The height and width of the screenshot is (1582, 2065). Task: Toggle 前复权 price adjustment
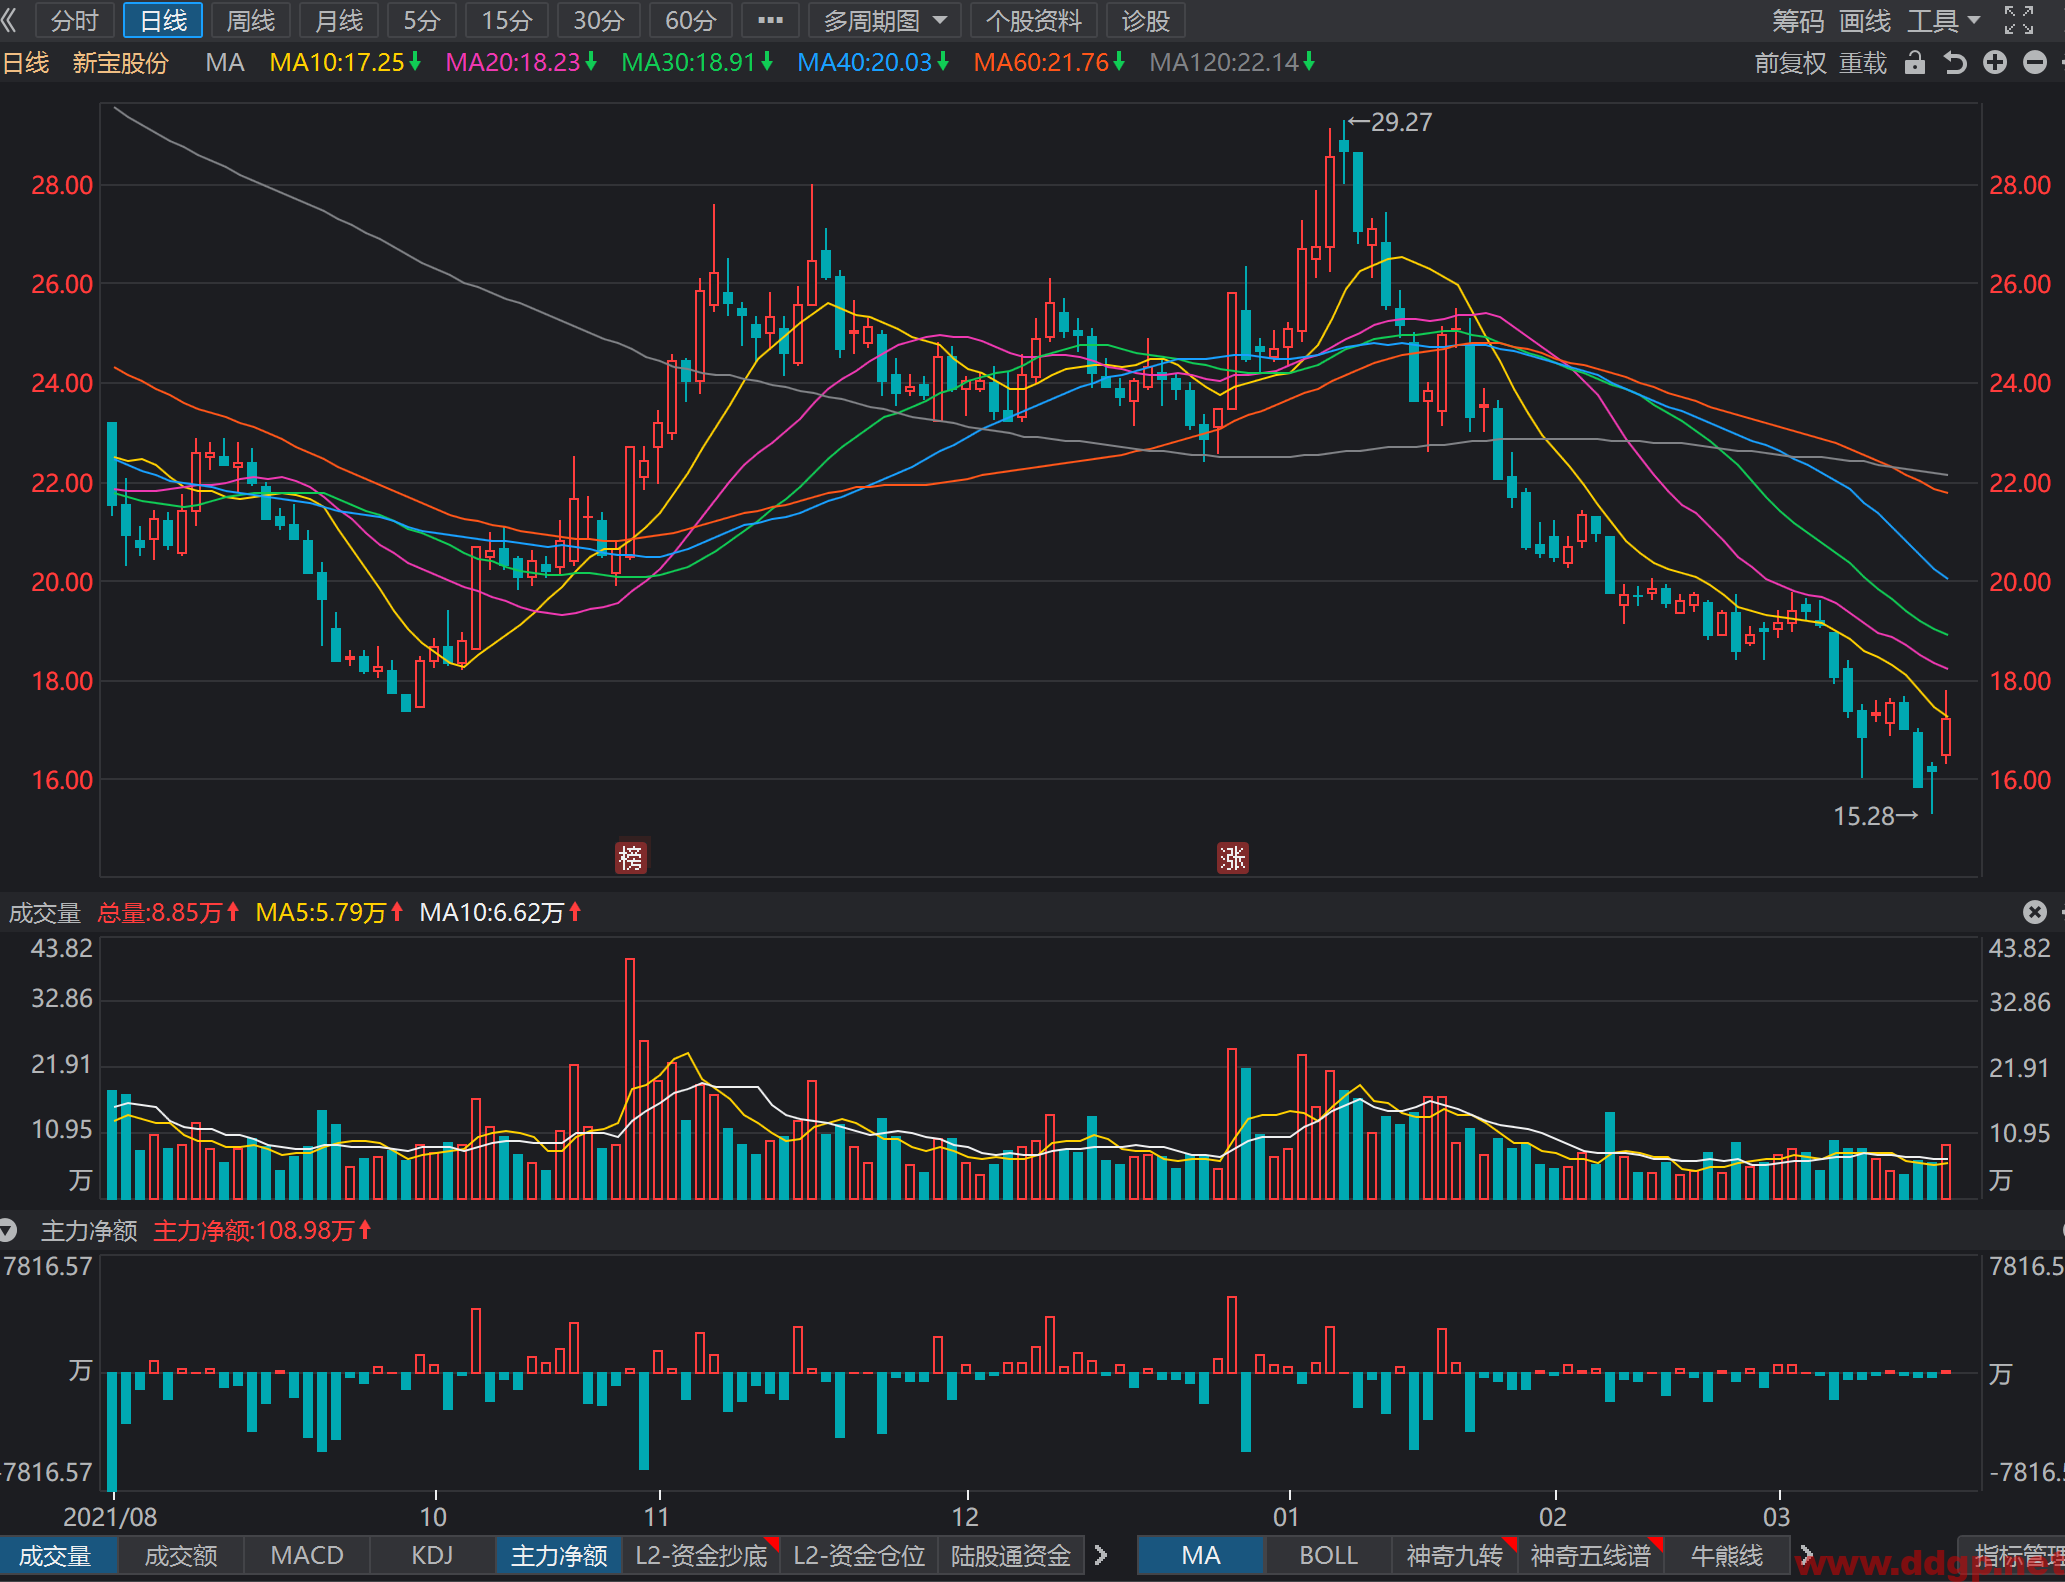(1790, 63)
